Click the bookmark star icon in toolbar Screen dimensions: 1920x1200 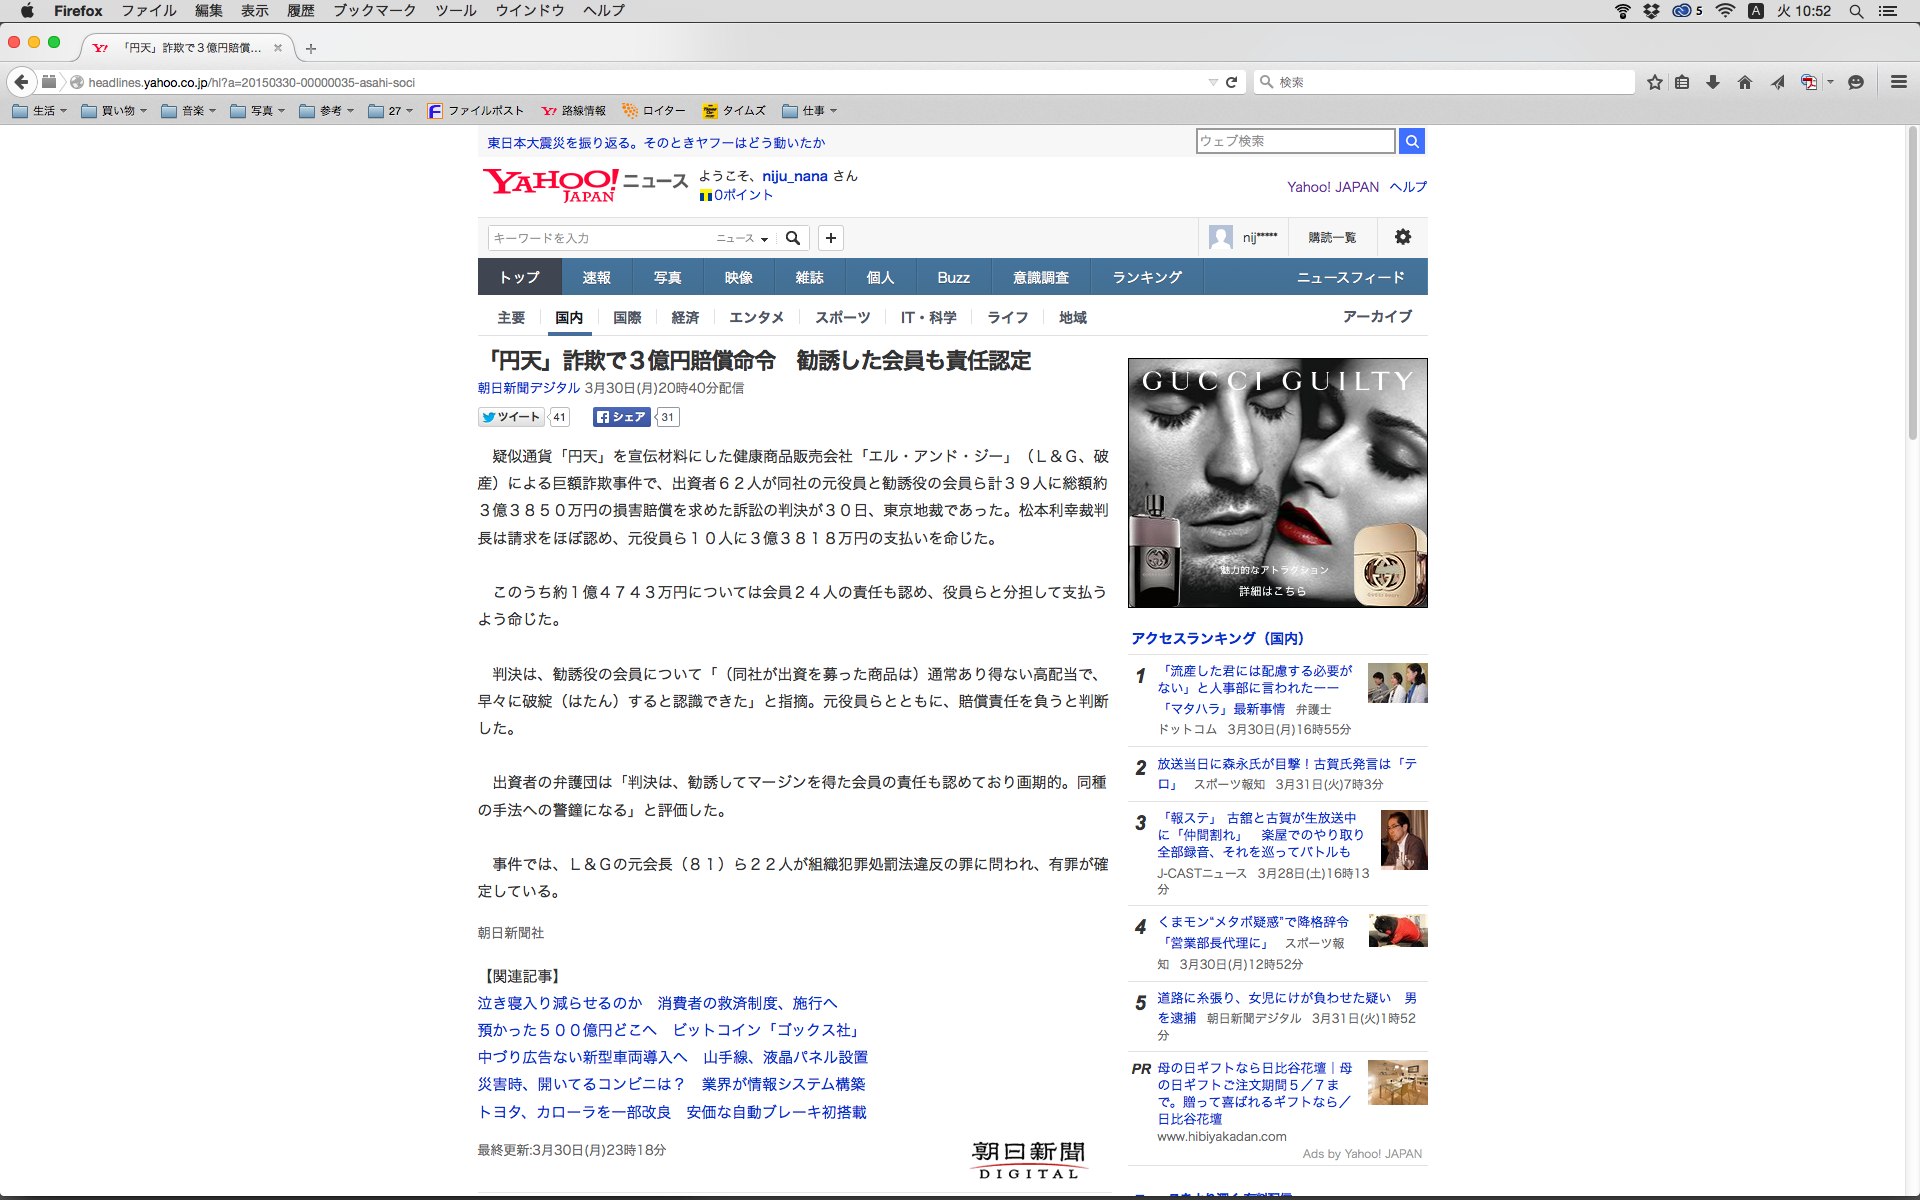(1655, 82)
